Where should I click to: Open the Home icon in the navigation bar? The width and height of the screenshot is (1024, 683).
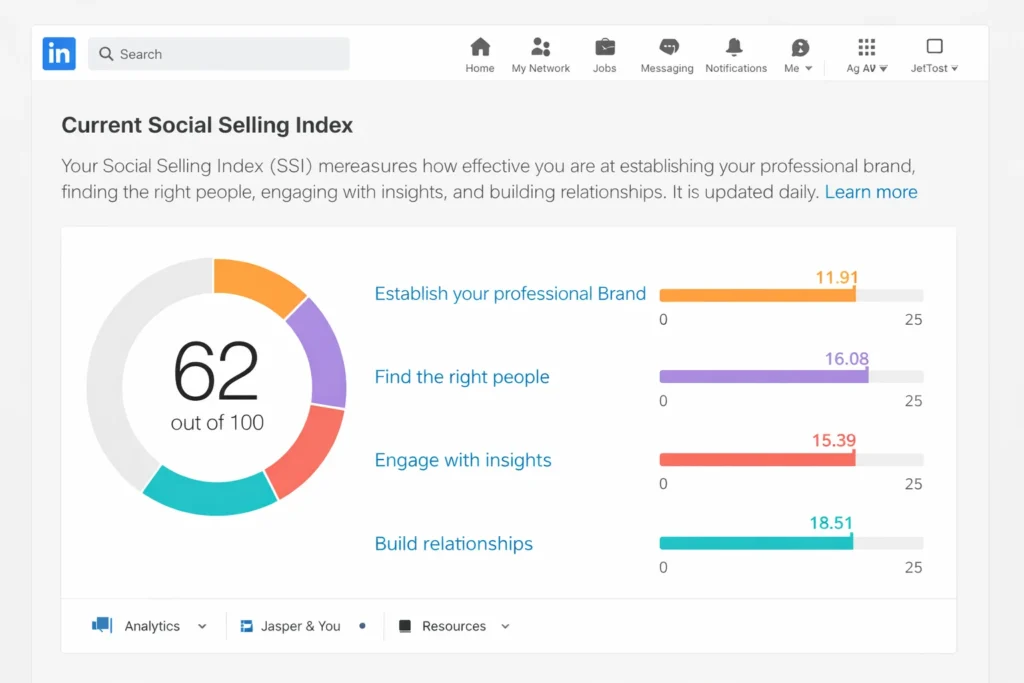click(x=480, y=47)
